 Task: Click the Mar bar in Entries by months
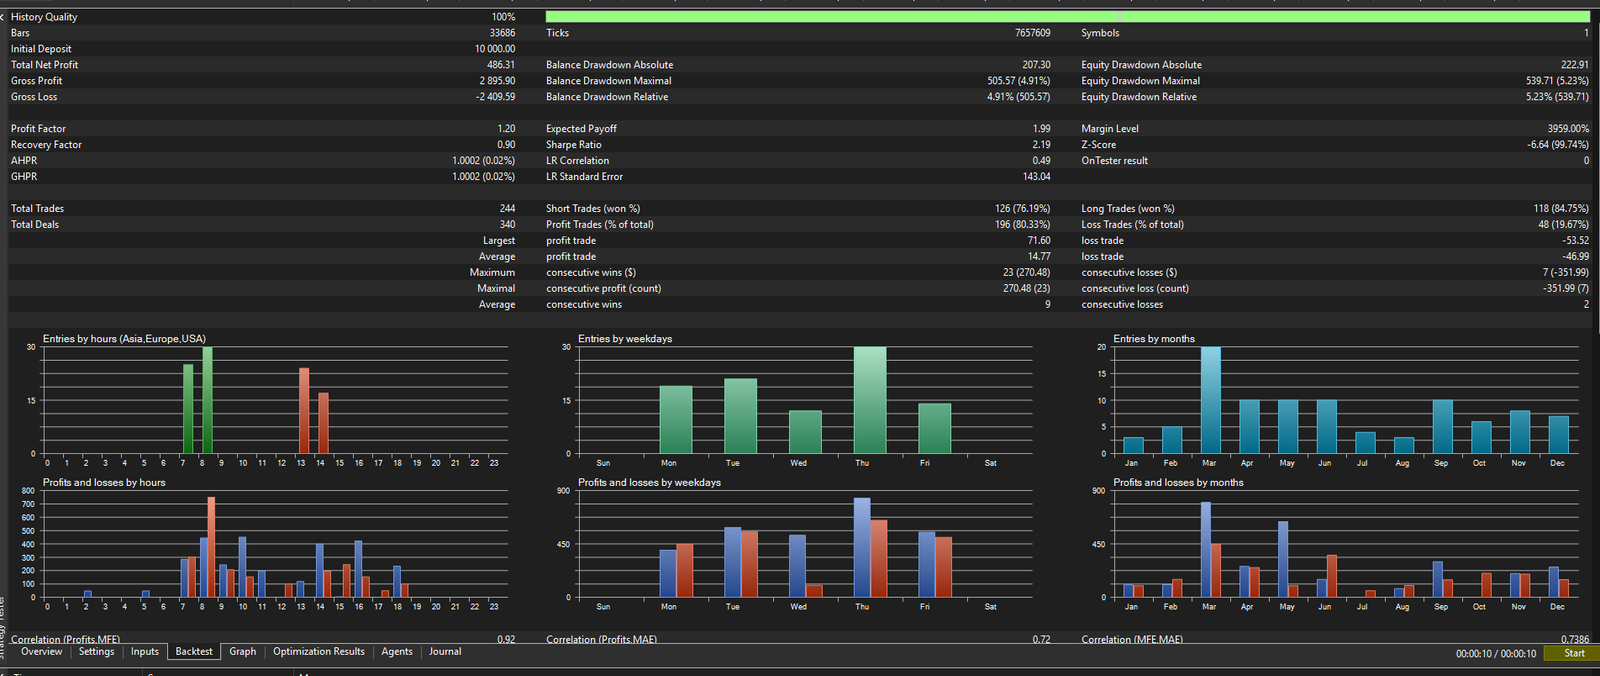[1210, 400]
